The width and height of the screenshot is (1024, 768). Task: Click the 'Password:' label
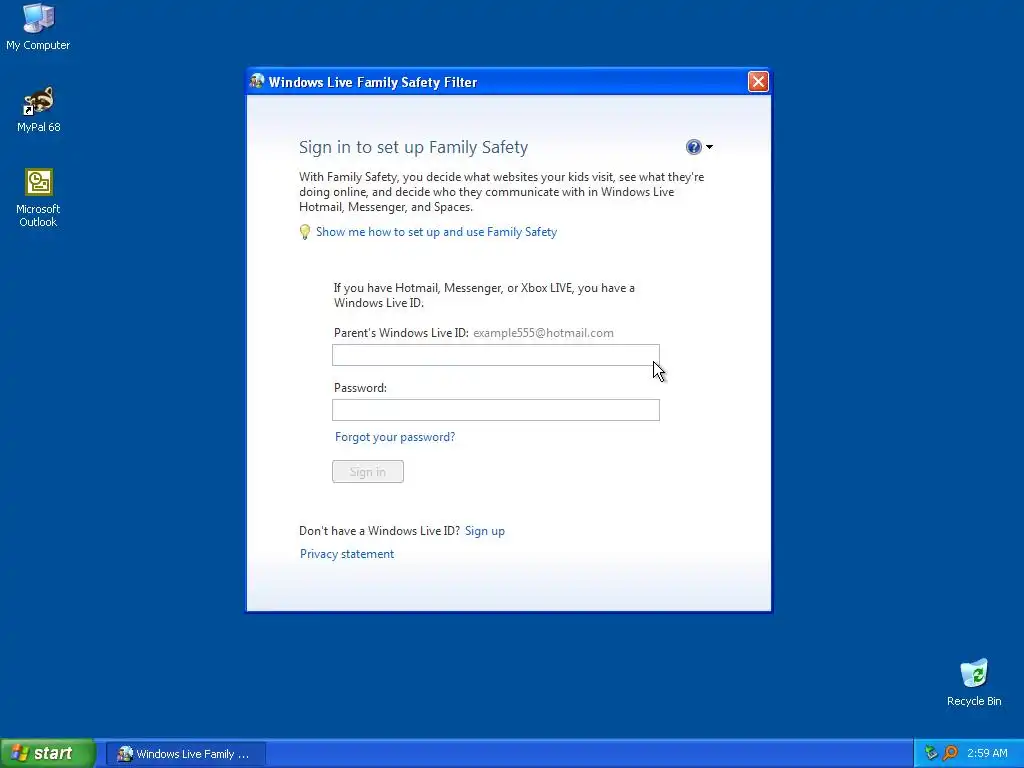tap(360, 388)
